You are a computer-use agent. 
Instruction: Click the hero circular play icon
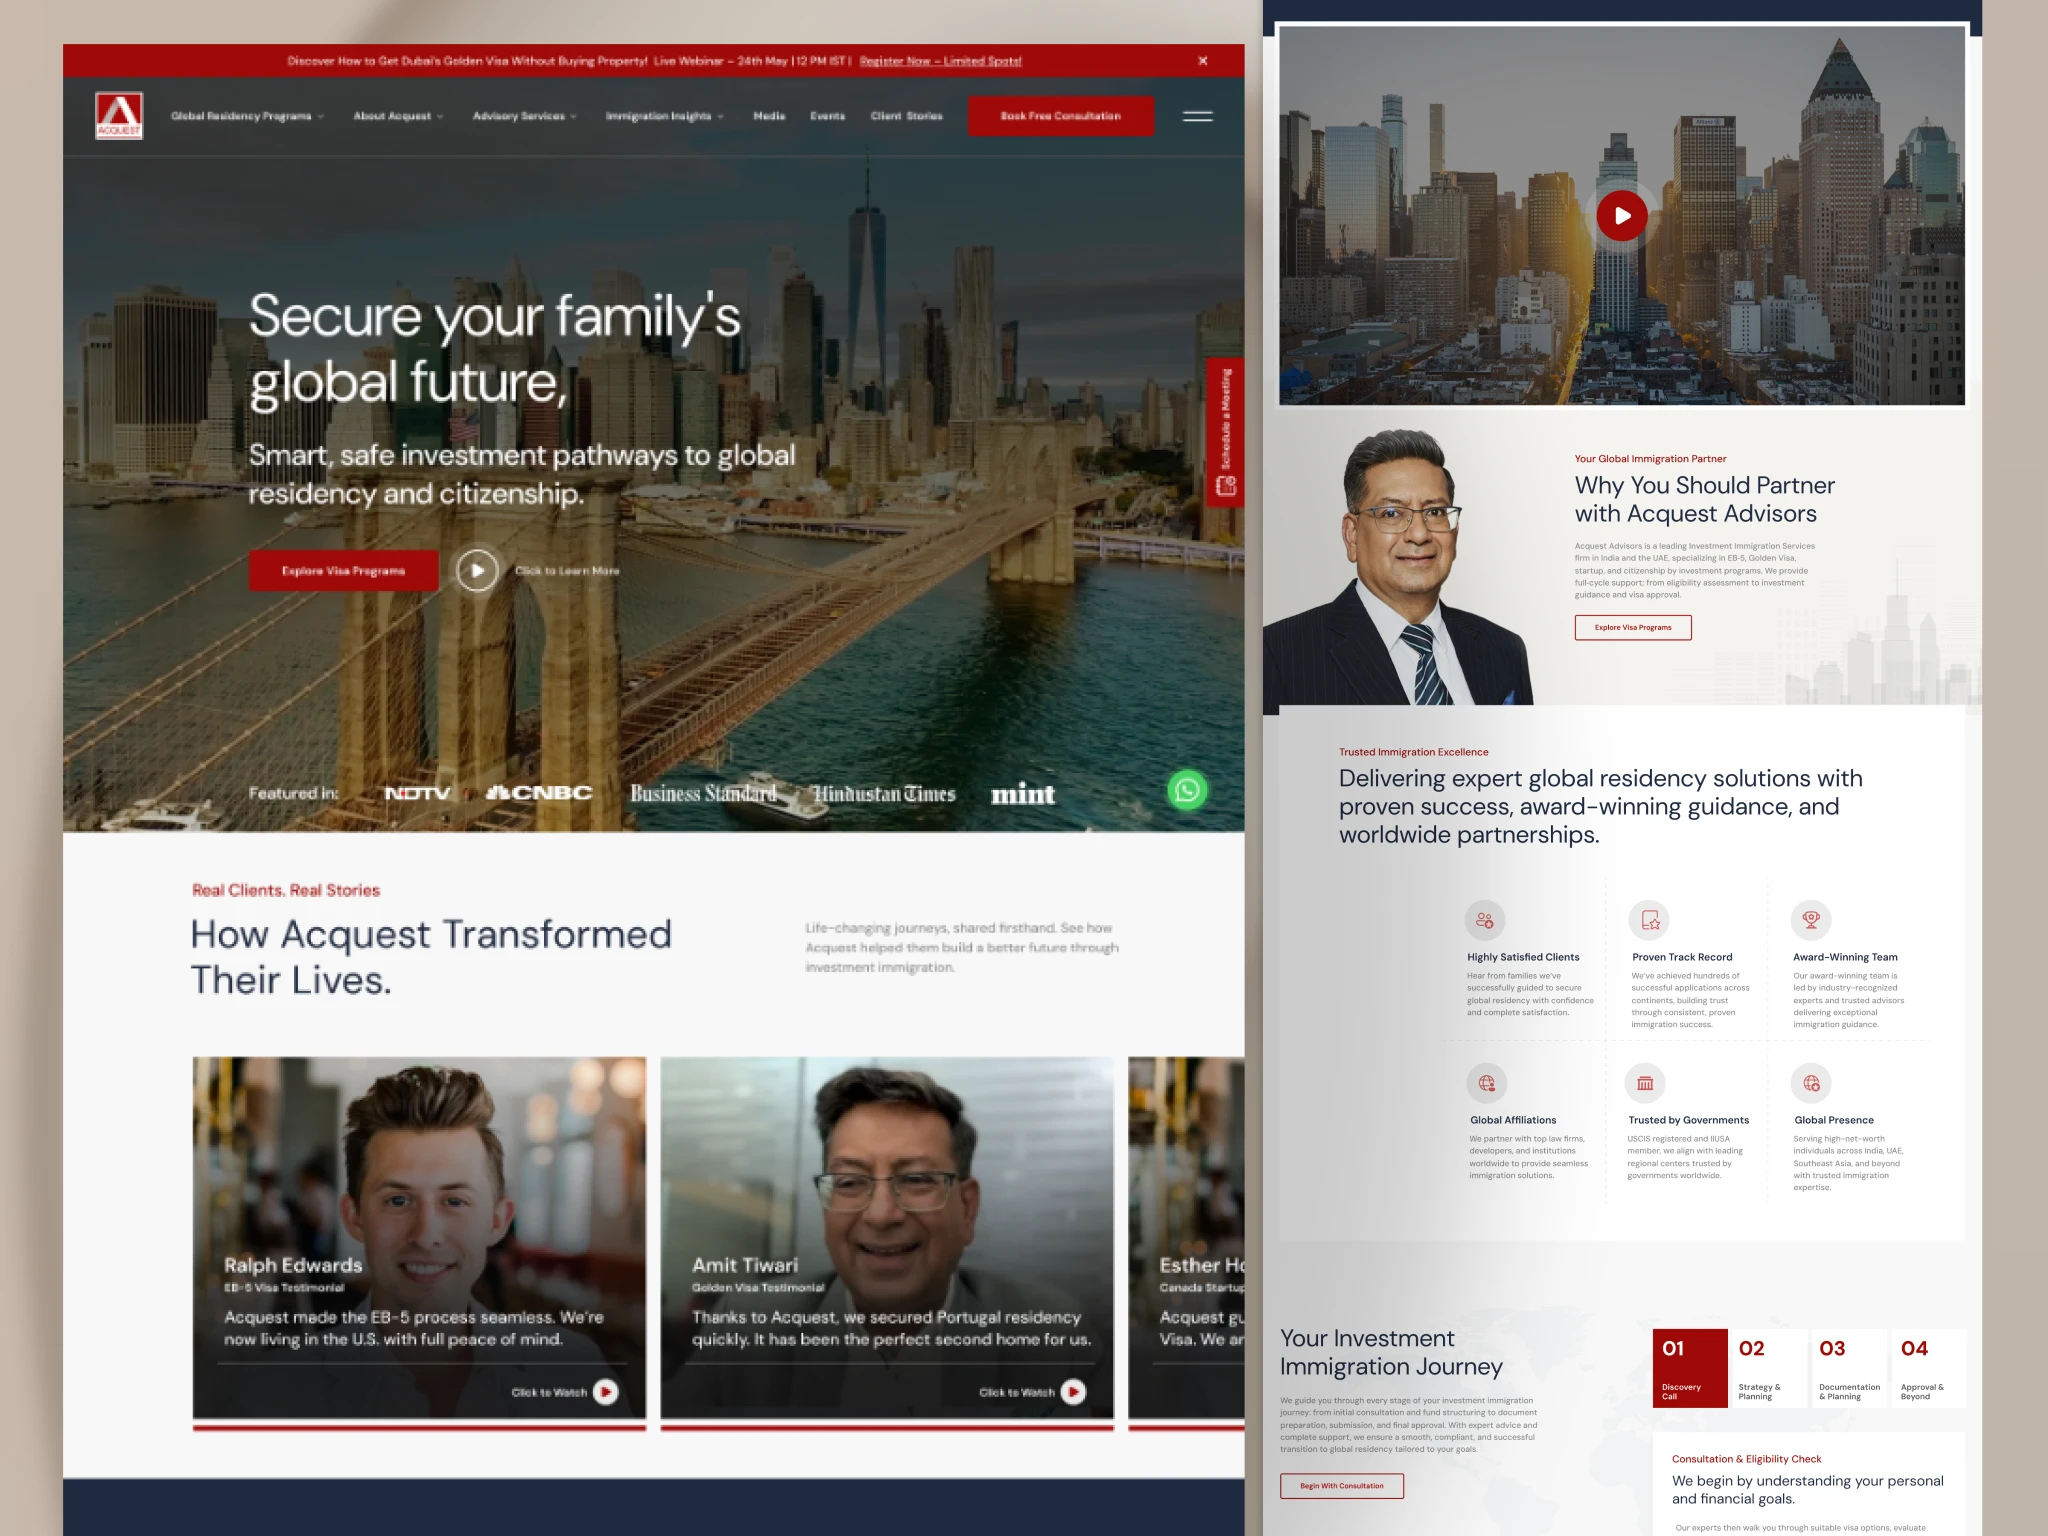[477, 571]
